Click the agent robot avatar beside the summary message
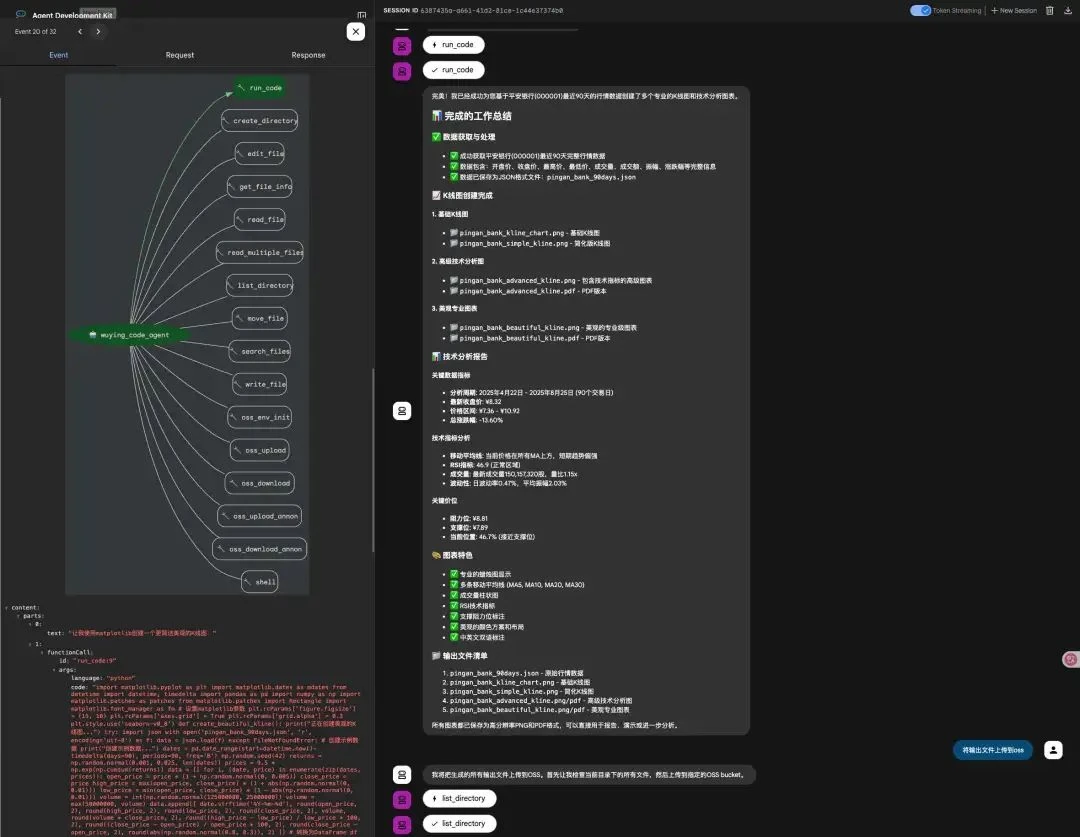1080x837 pixels. click(x=401, y=410)
